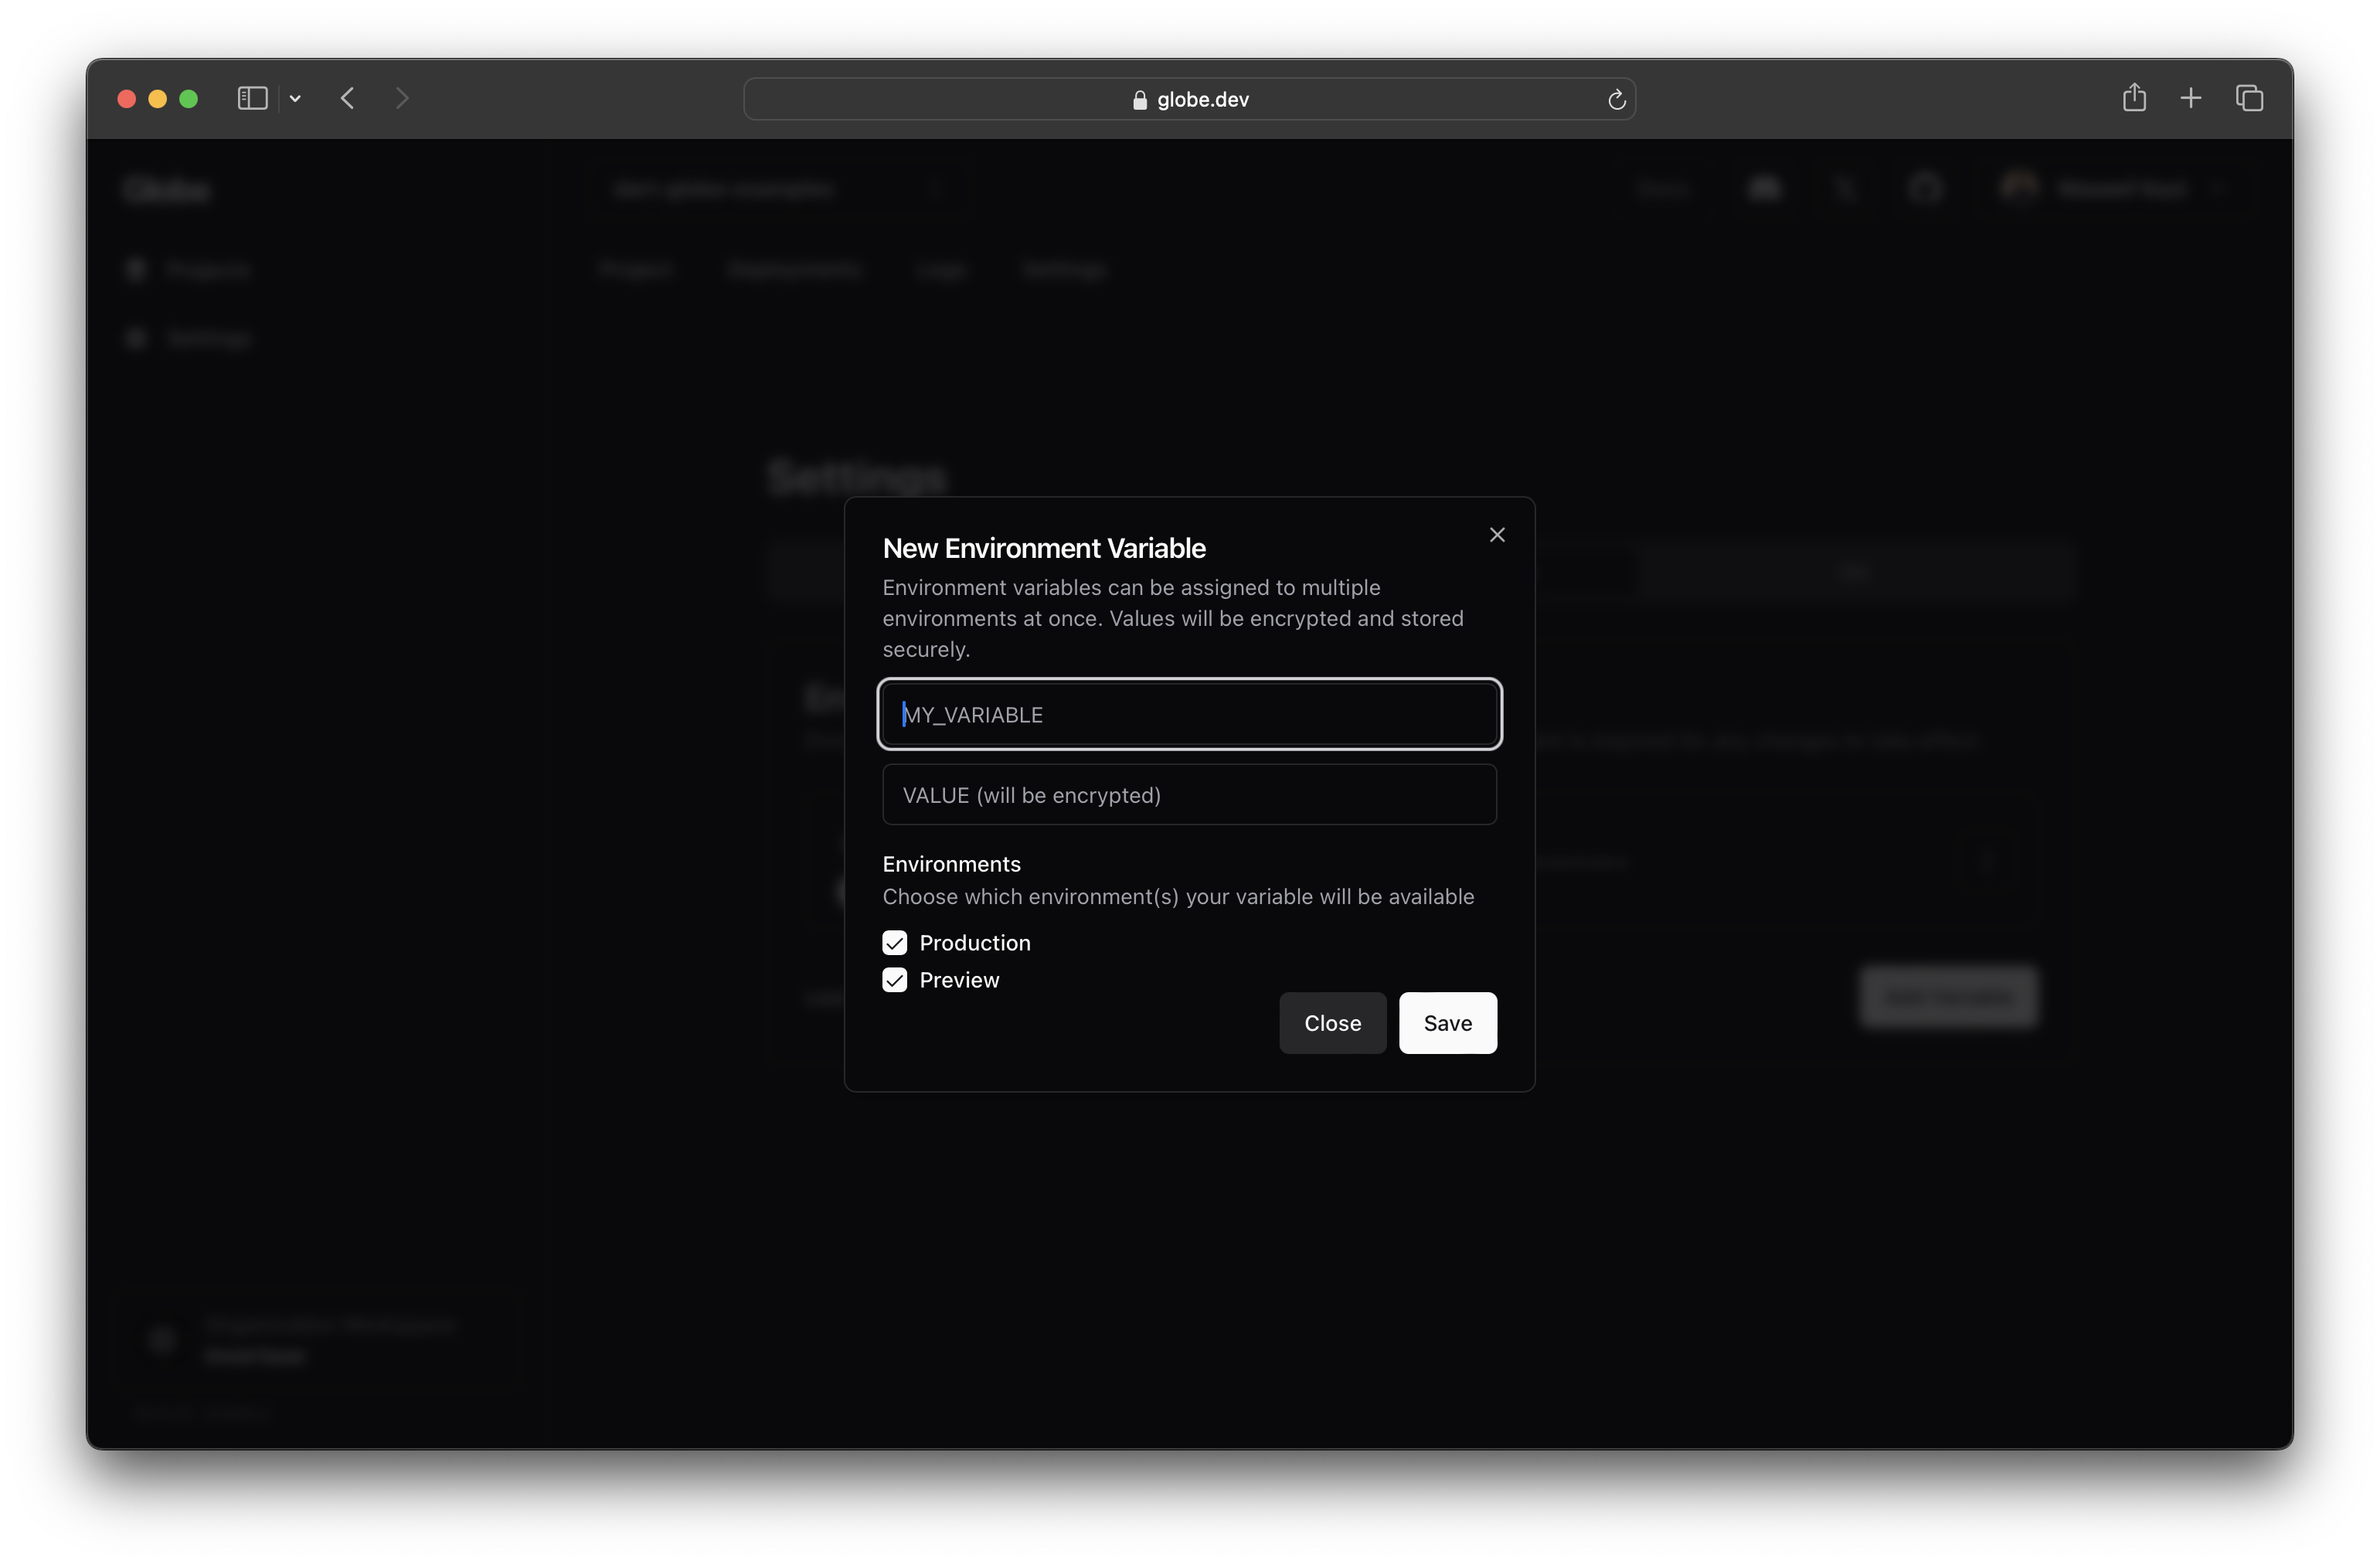Open the sidebar options chevron dropdown
The width and height of the screenshot is (2380, 1564).
[x=295, y=98]
